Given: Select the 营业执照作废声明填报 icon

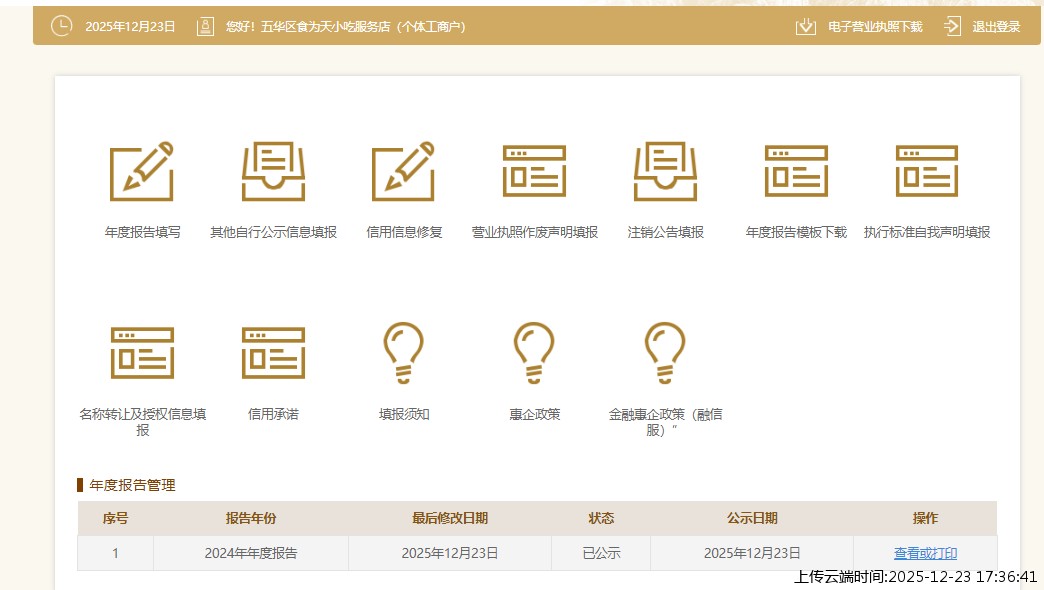Looking at the screenshot, I should pos(534,171).
